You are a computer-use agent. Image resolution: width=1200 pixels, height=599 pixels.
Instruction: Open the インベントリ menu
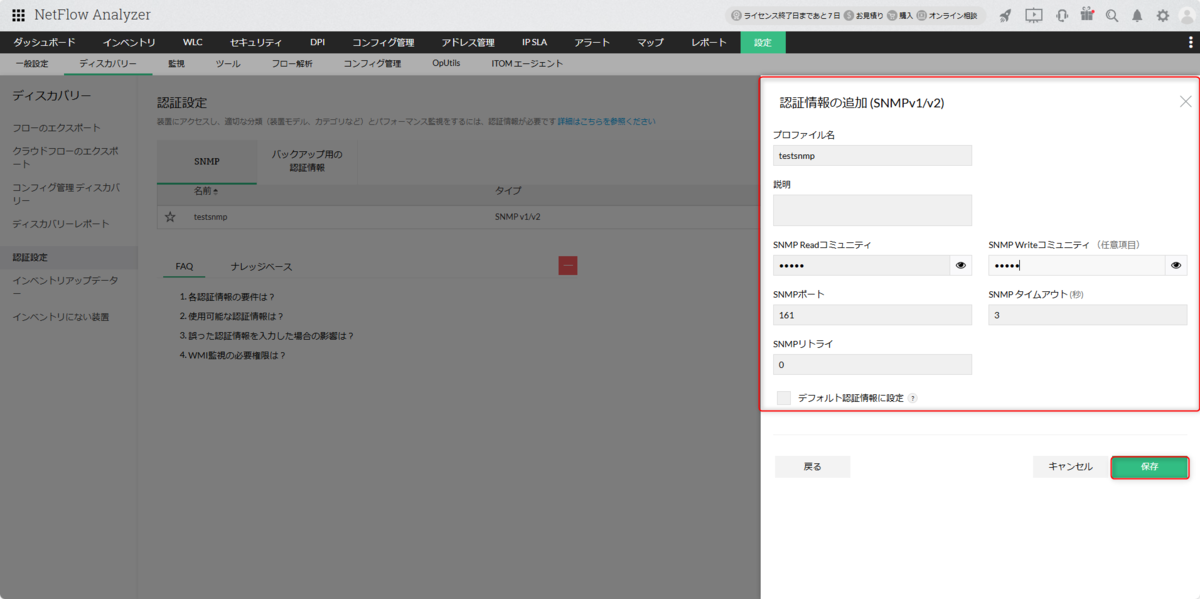click(x=129, y=42)
